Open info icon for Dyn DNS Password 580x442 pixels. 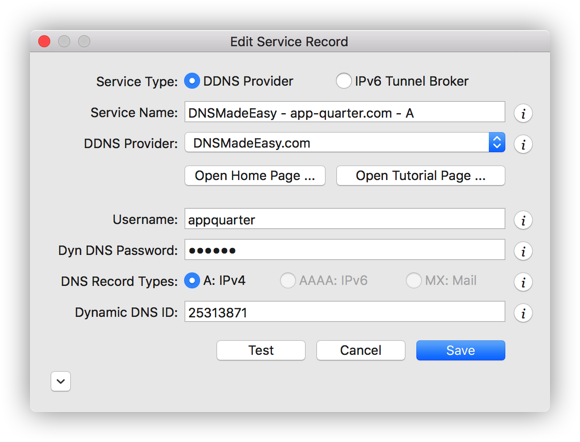click(523, 252)
